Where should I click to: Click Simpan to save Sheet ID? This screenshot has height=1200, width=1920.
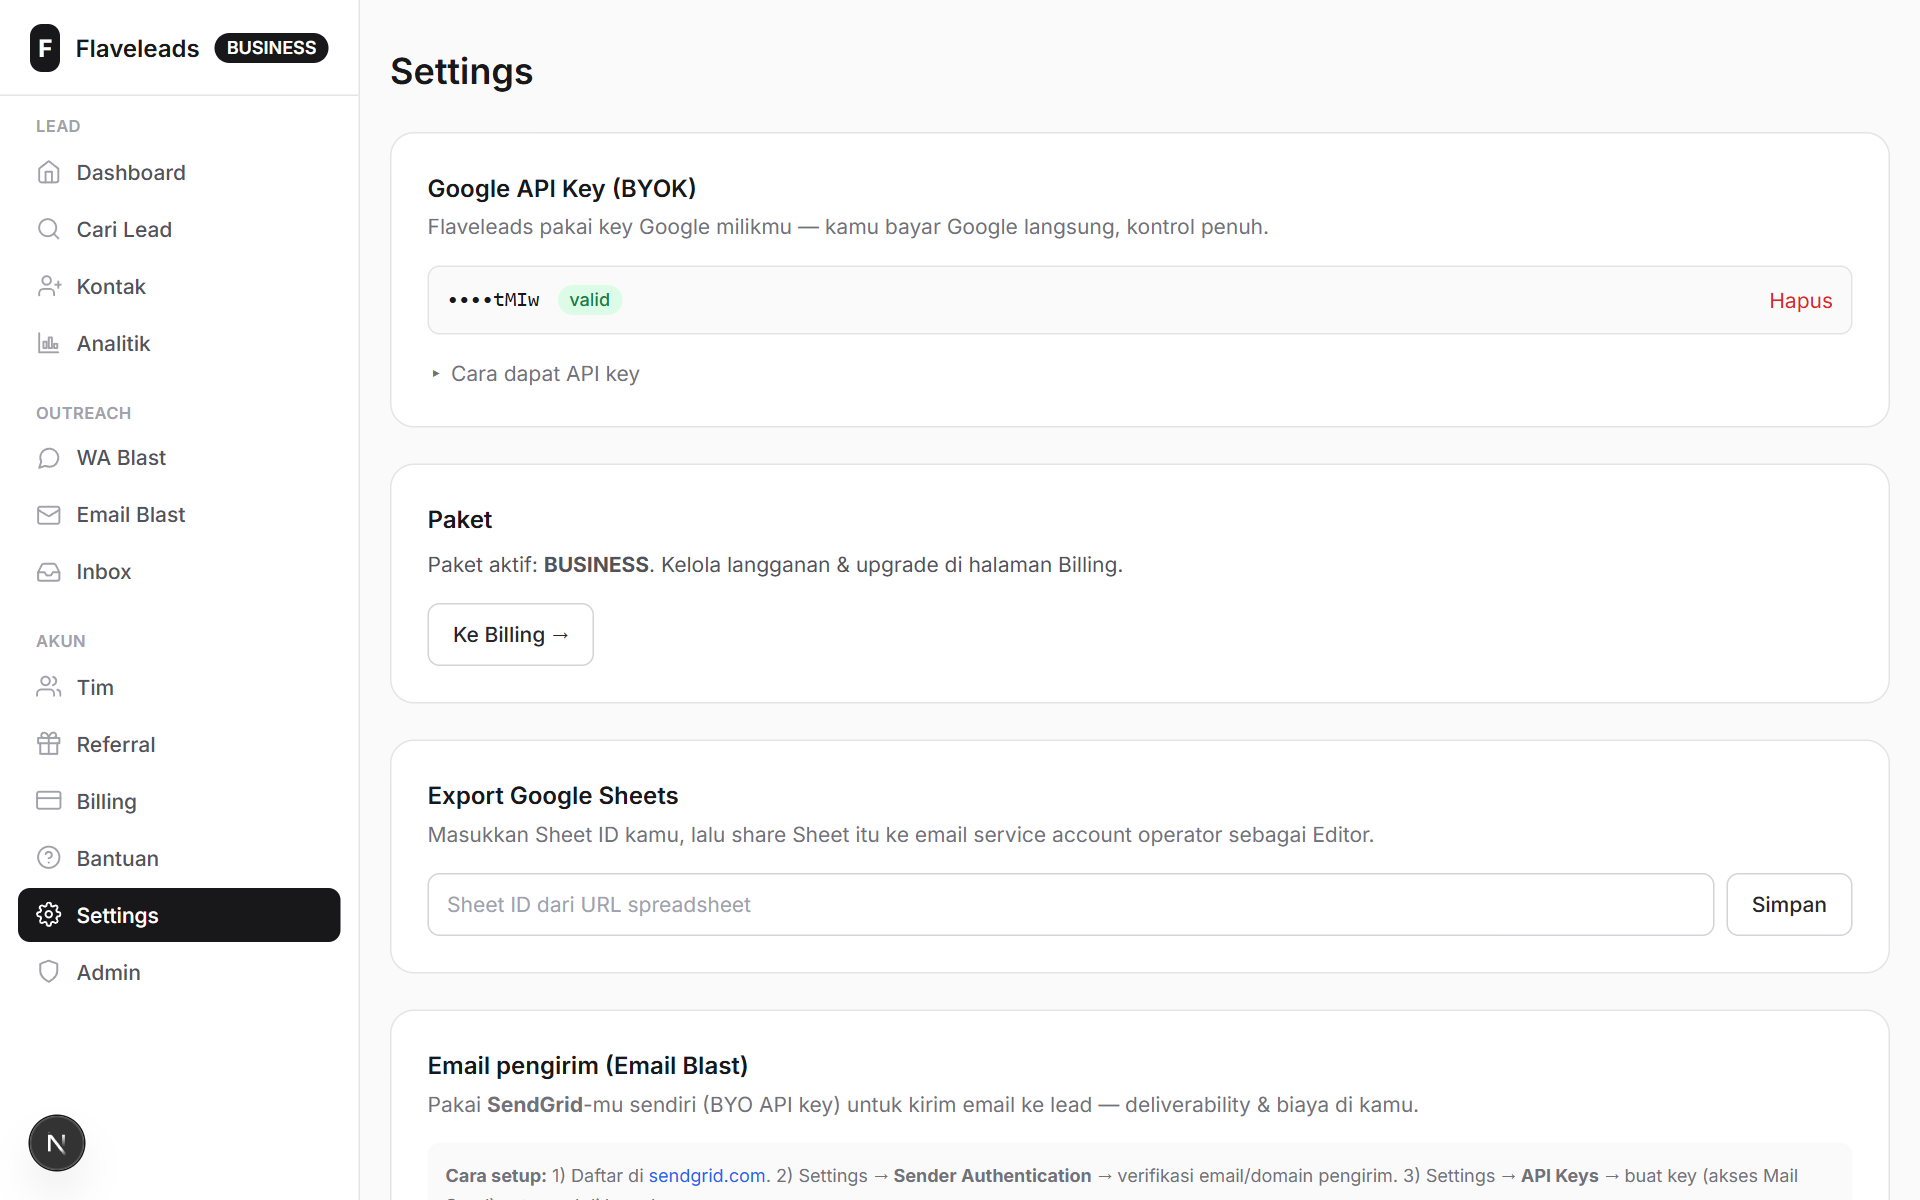click(1788, 905)
